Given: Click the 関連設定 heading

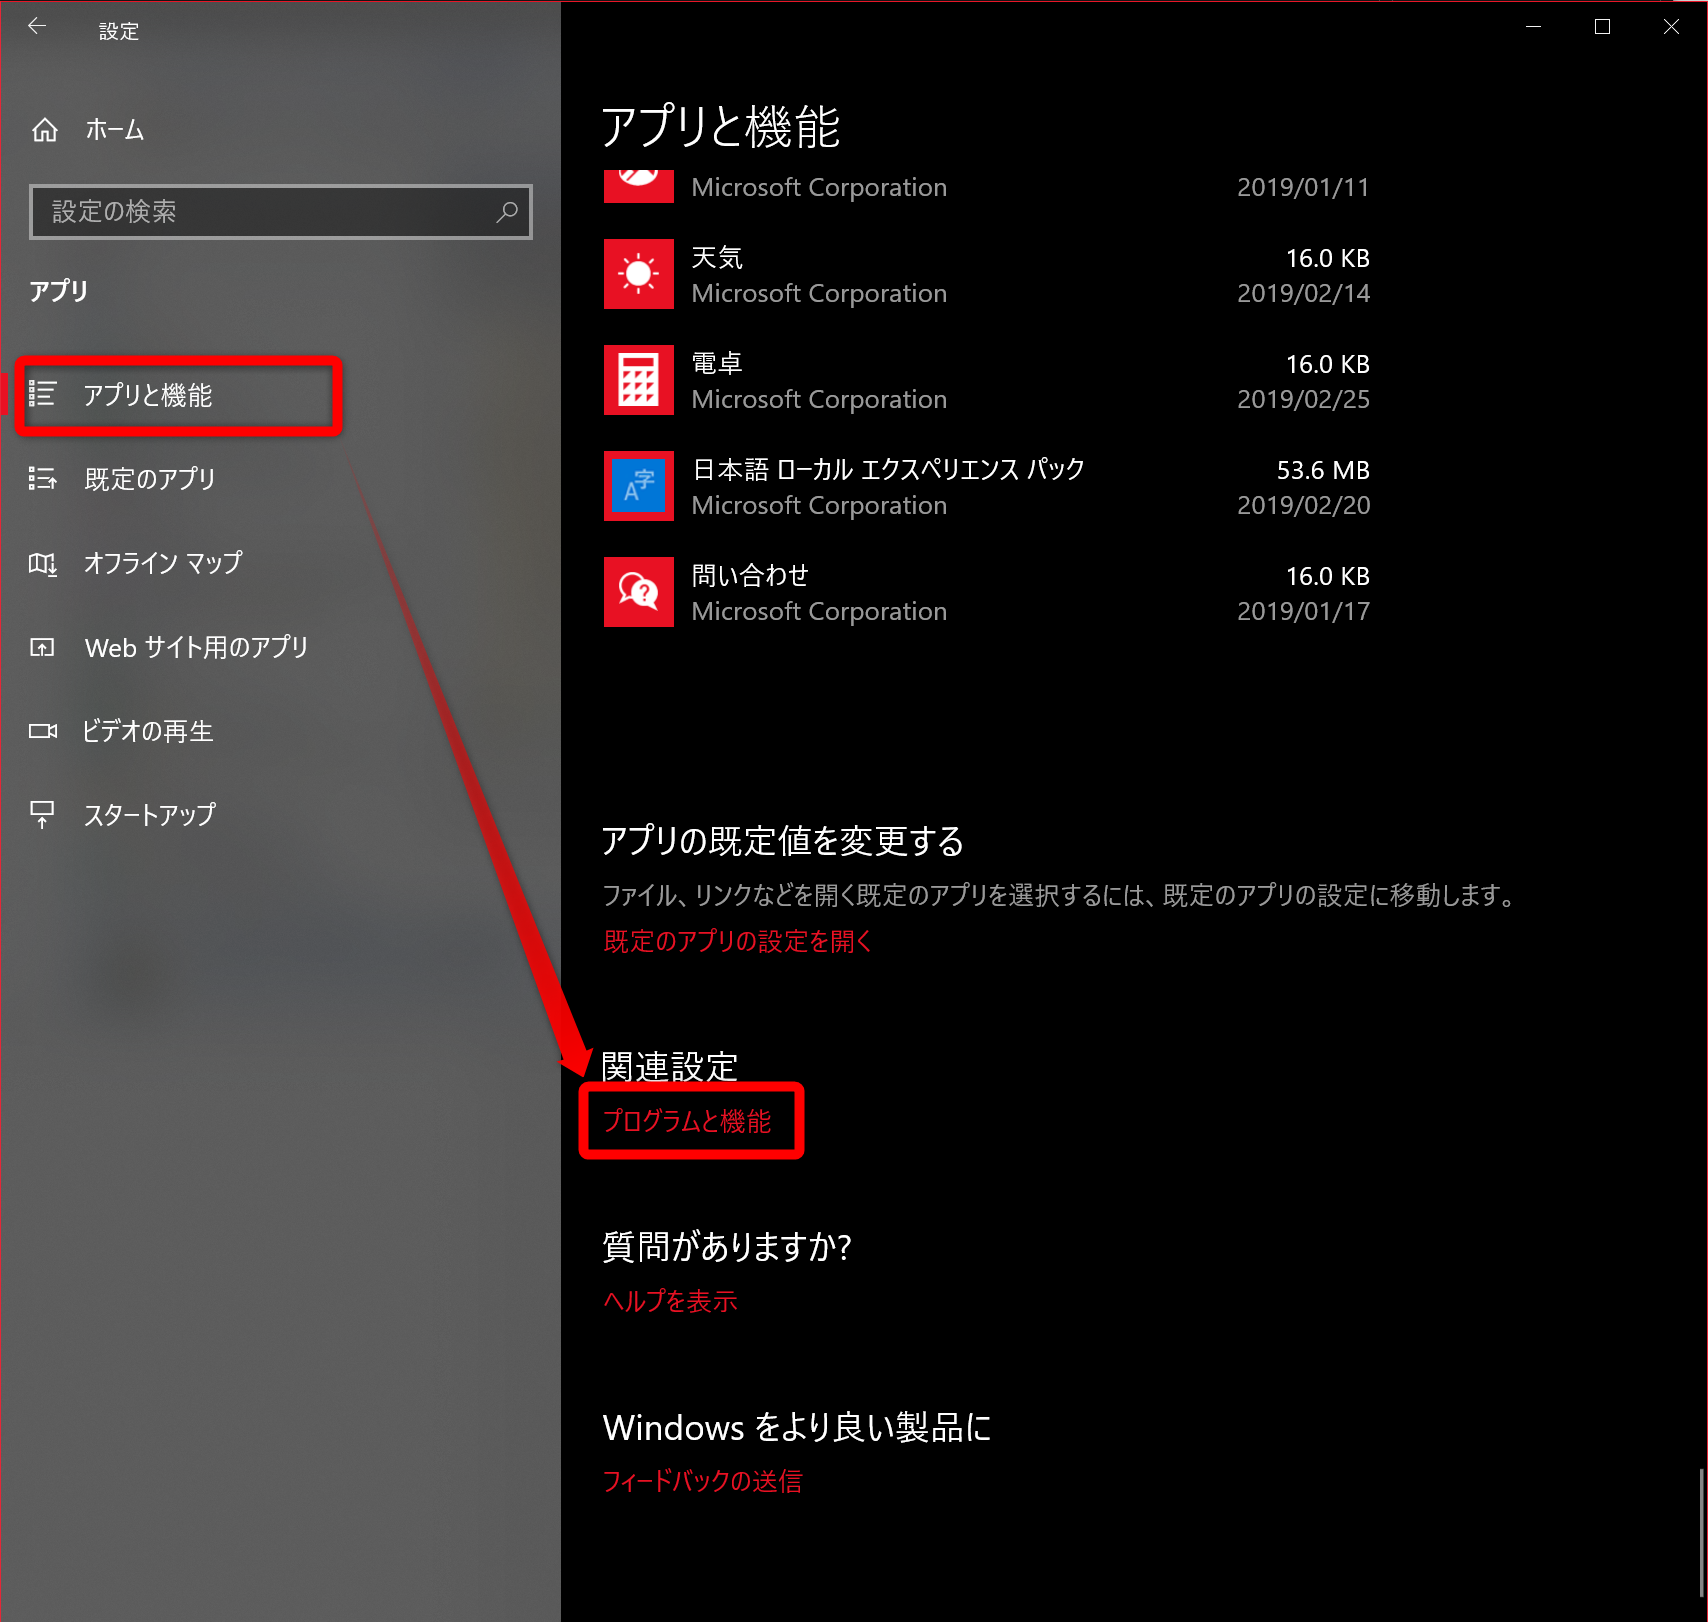Looking at the screenshot, I should [x=669, y=1066].
